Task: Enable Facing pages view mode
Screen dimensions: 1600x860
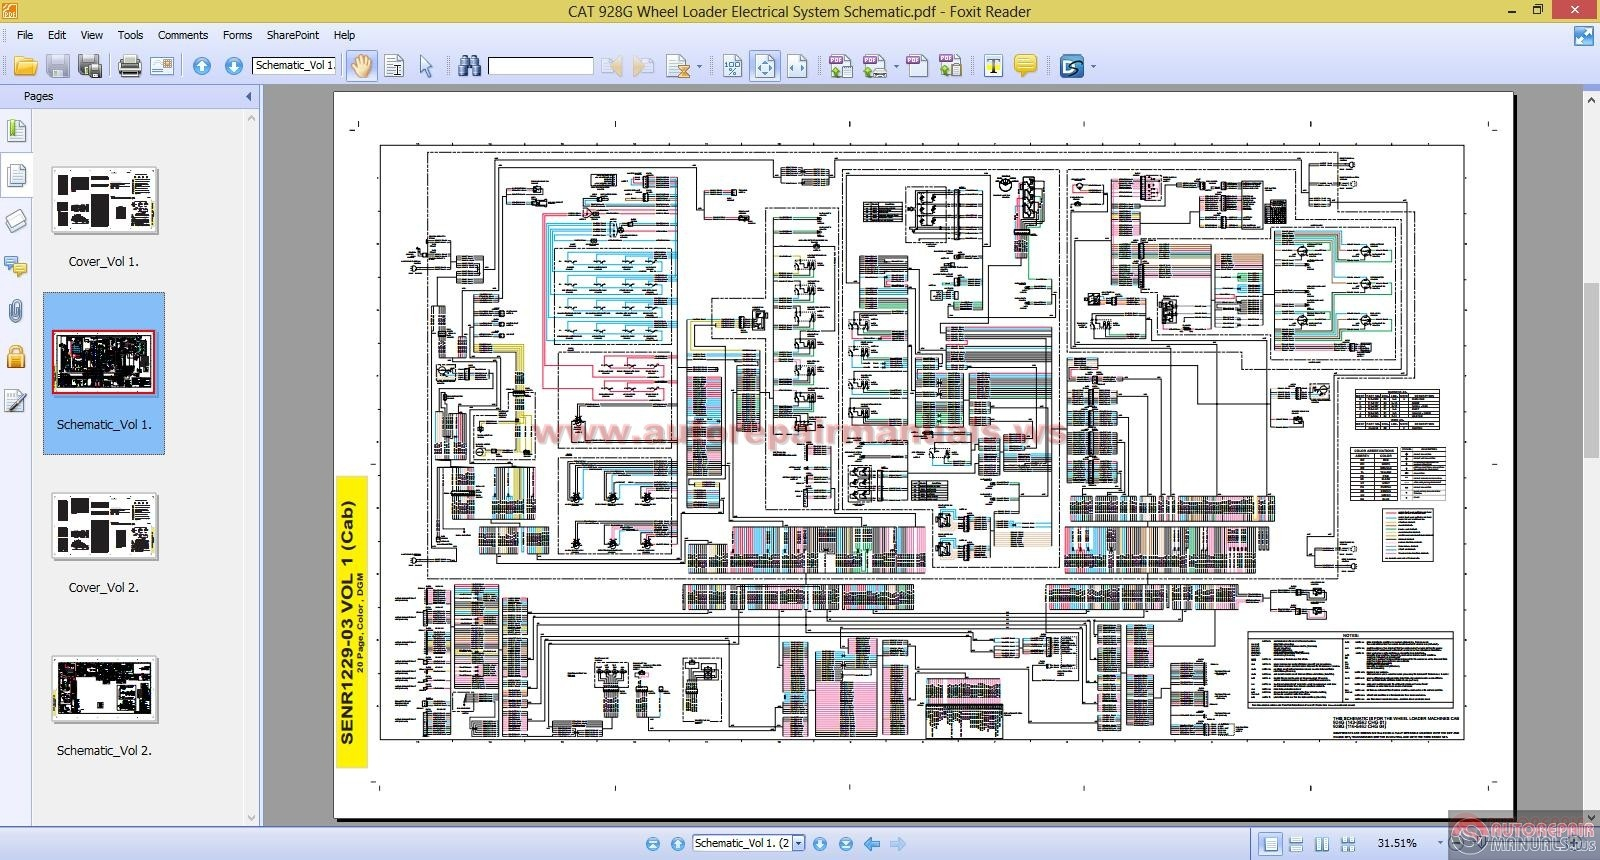Action: (1322, 844)
